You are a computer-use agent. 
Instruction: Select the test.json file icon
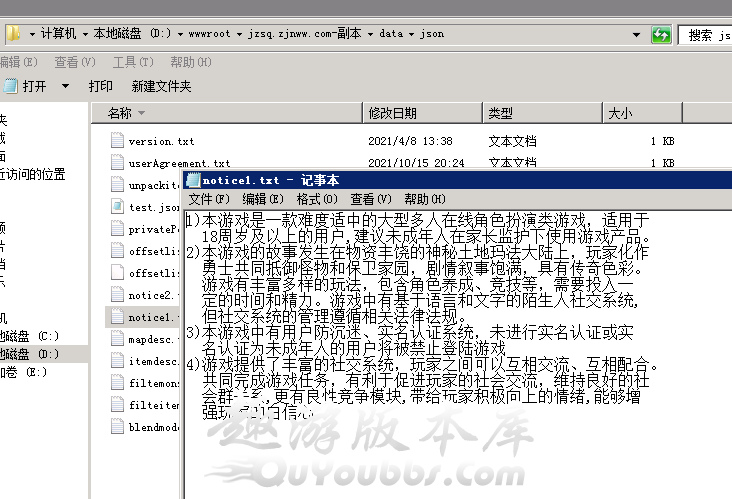tap(117, 207)
